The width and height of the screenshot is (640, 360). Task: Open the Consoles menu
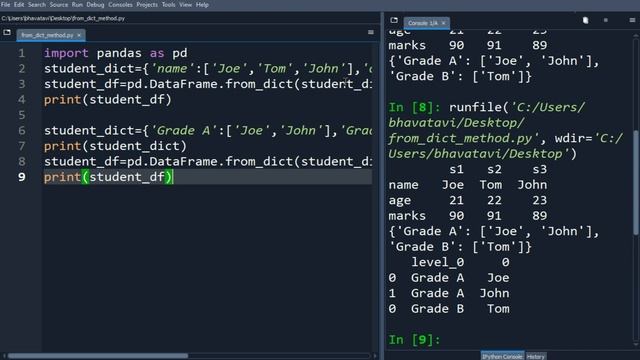tap(120, 5)
